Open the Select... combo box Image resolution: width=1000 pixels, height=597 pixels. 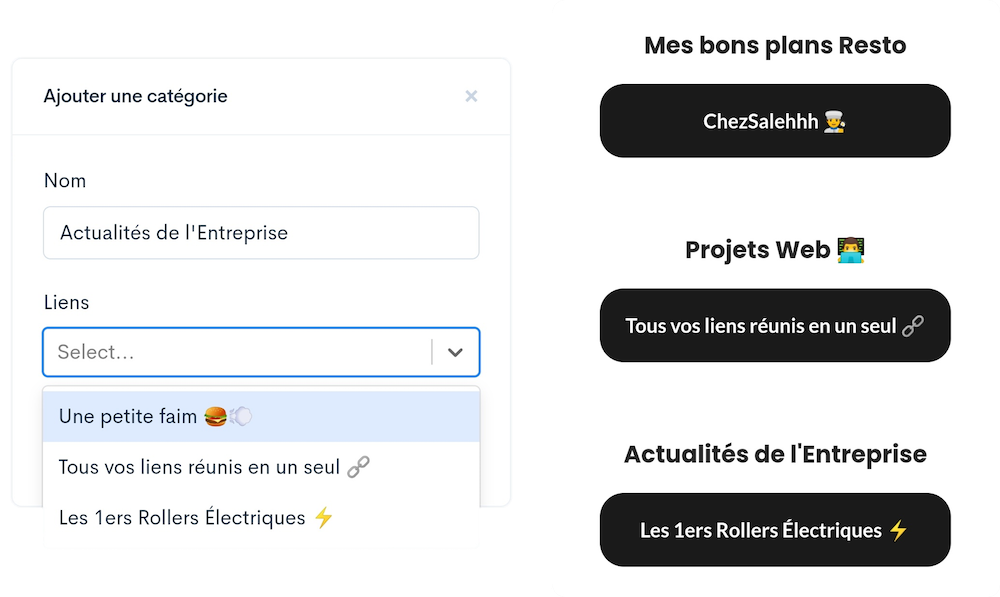coord(261,352)
